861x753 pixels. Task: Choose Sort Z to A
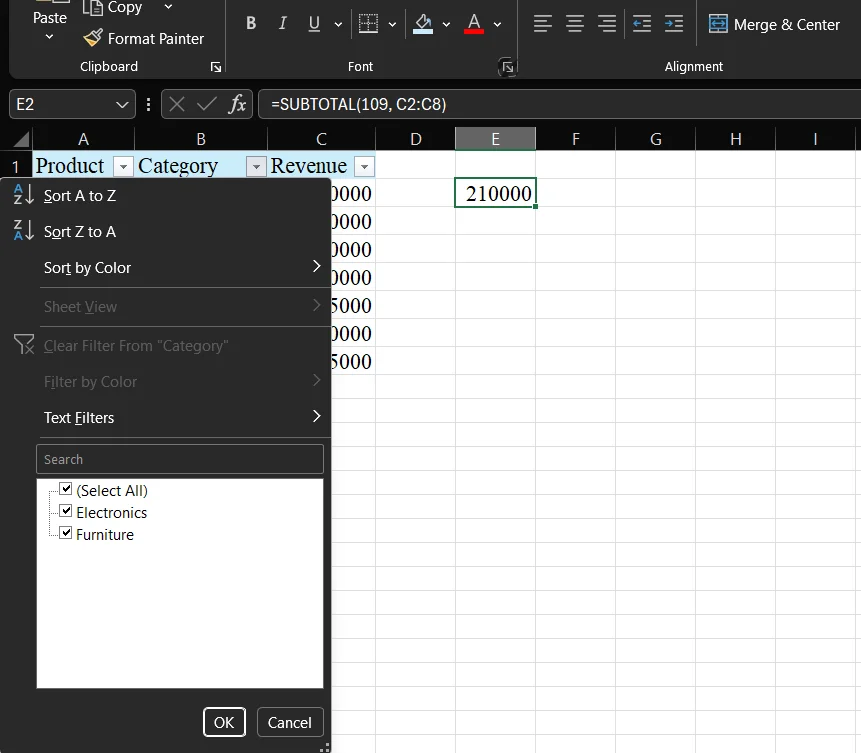(x=165, y=232)
